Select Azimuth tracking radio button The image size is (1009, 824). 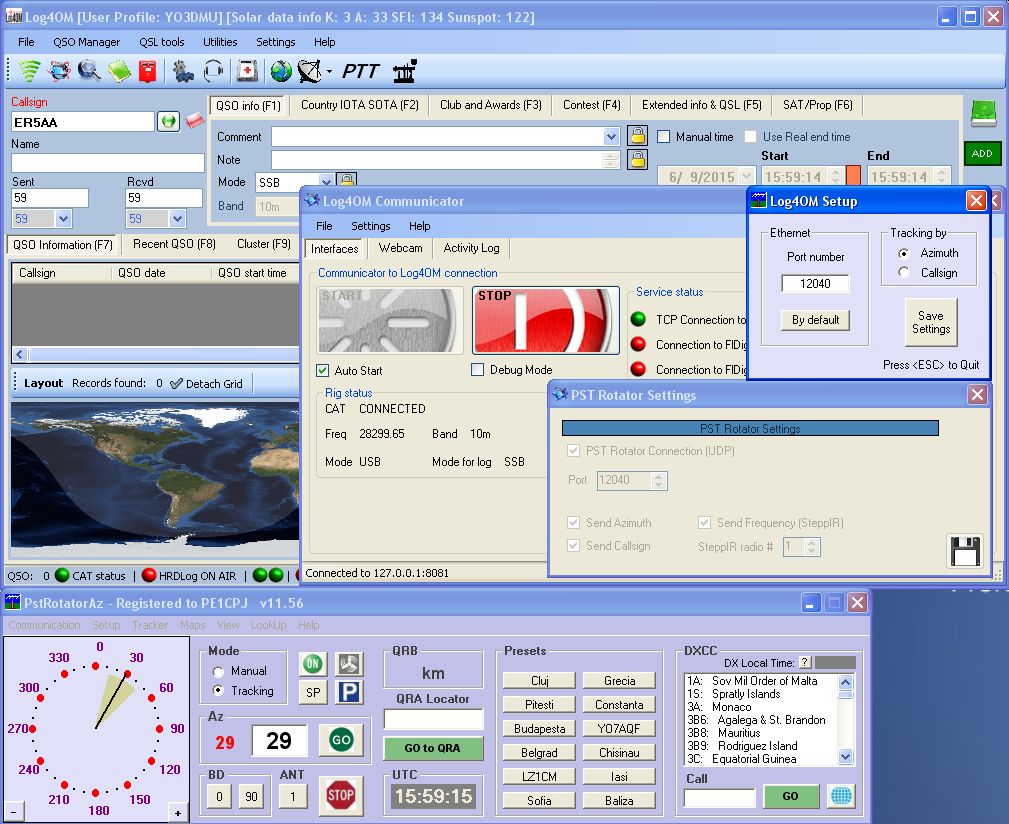pyautogui.click(x=903, y=253)
